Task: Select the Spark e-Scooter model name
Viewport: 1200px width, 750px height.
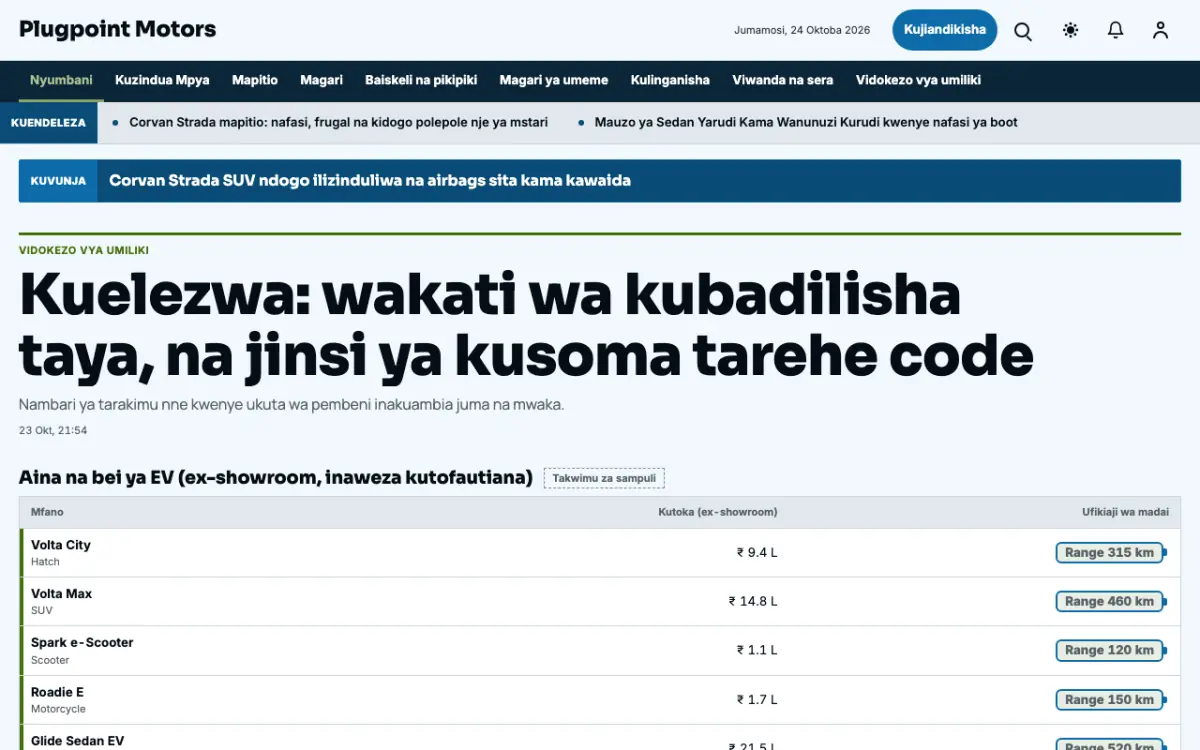Action: 82,643
